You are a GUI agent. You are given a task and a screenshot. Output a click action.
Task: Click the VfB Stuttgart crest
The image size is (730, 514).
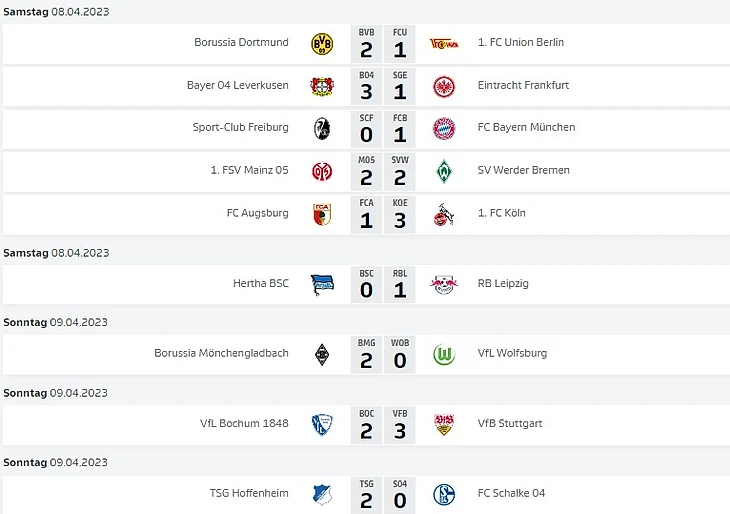[443, 424]
